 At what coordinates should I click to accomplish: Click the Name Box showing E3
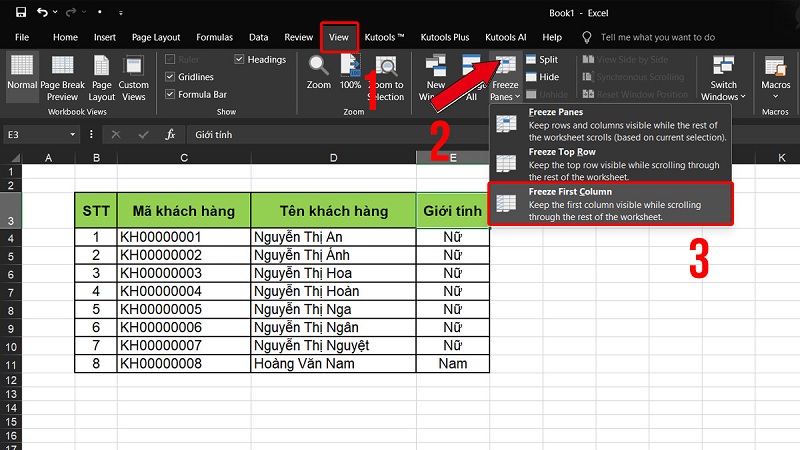coord(36,135)
